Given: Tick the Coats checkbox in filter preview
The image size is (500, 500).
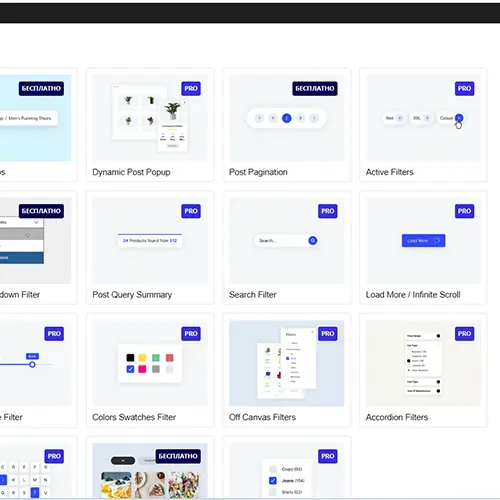Looking at the screenshot, I should [273, 469].
